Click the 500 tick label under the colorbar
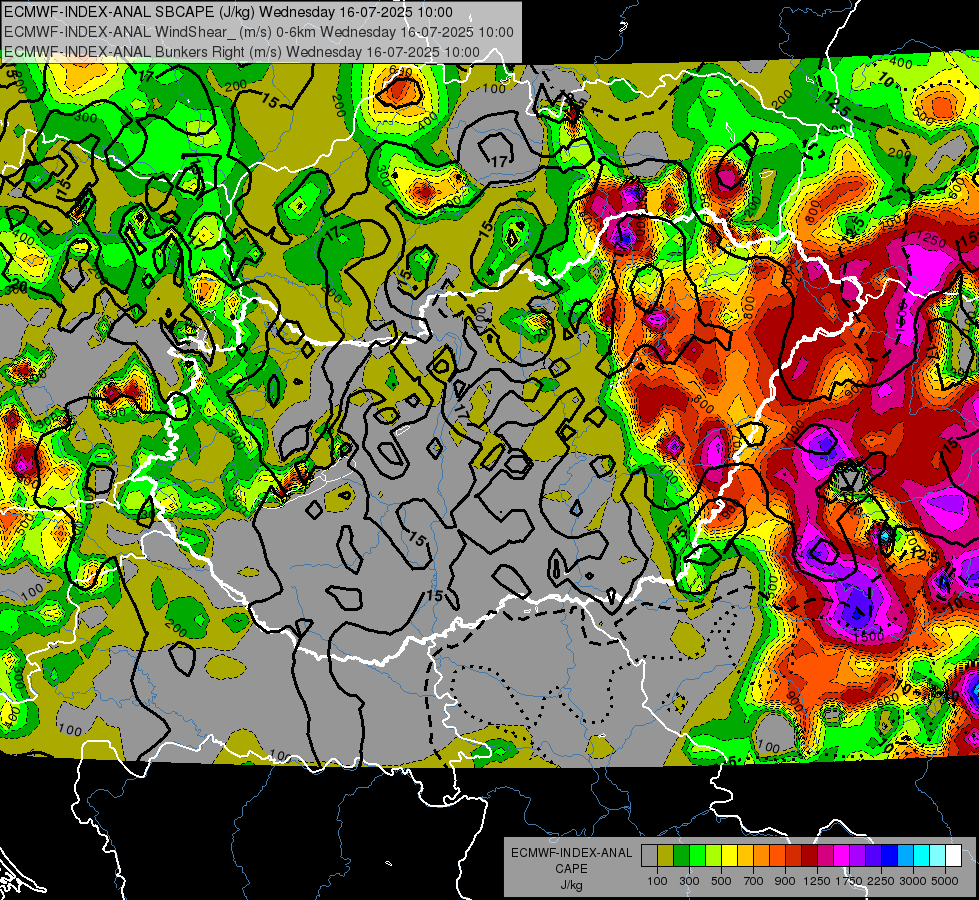Image resolution: width=979 pixels, height=900 pixels. (721, 881)
